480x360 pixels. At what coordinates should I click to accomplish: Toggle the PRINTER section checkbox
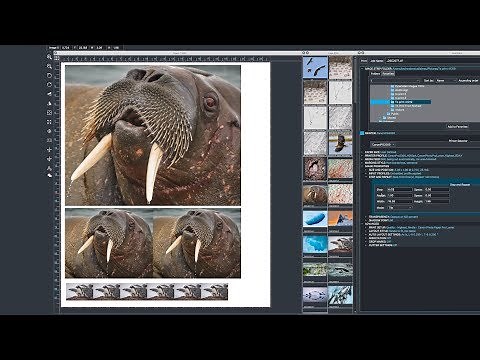362,133
